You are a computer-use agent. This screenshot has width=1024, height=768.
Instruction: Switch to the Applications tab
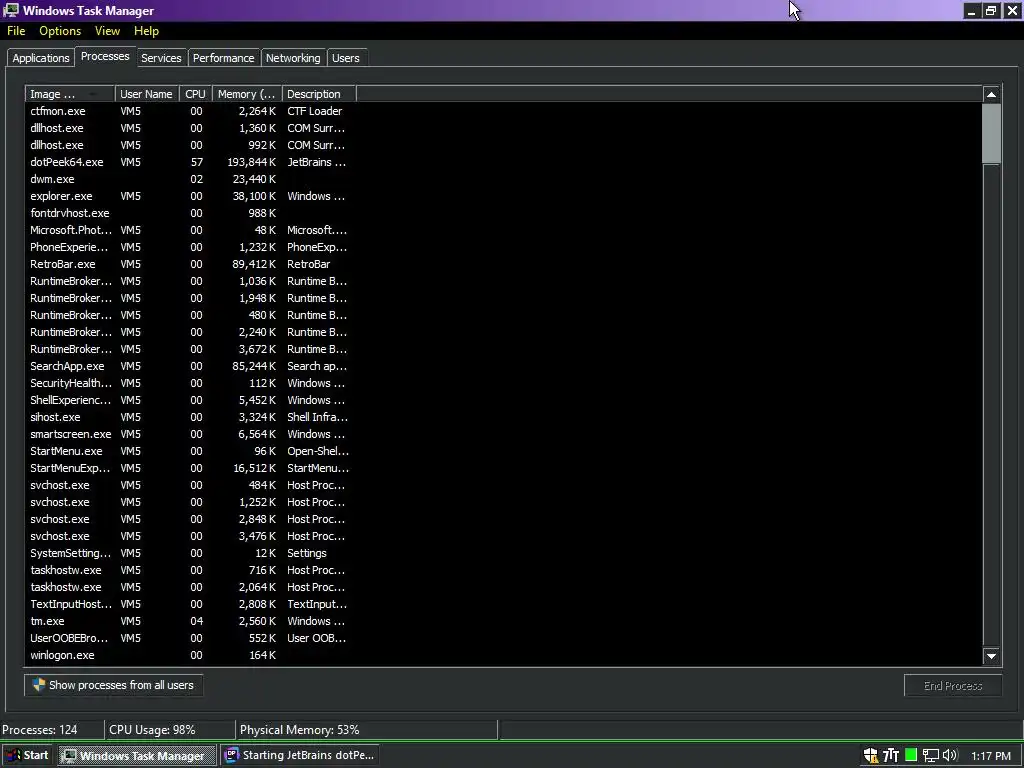pos(40,58)
